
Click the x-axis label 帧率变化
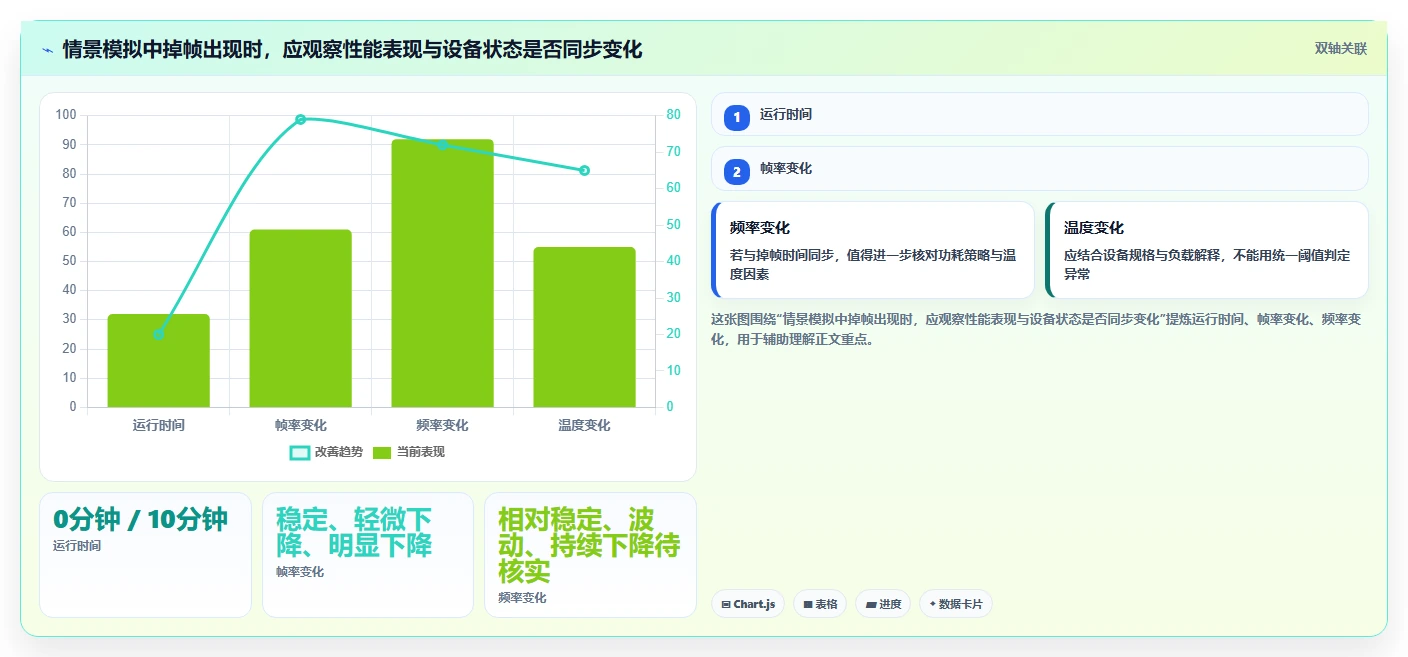tap(300, 425)
